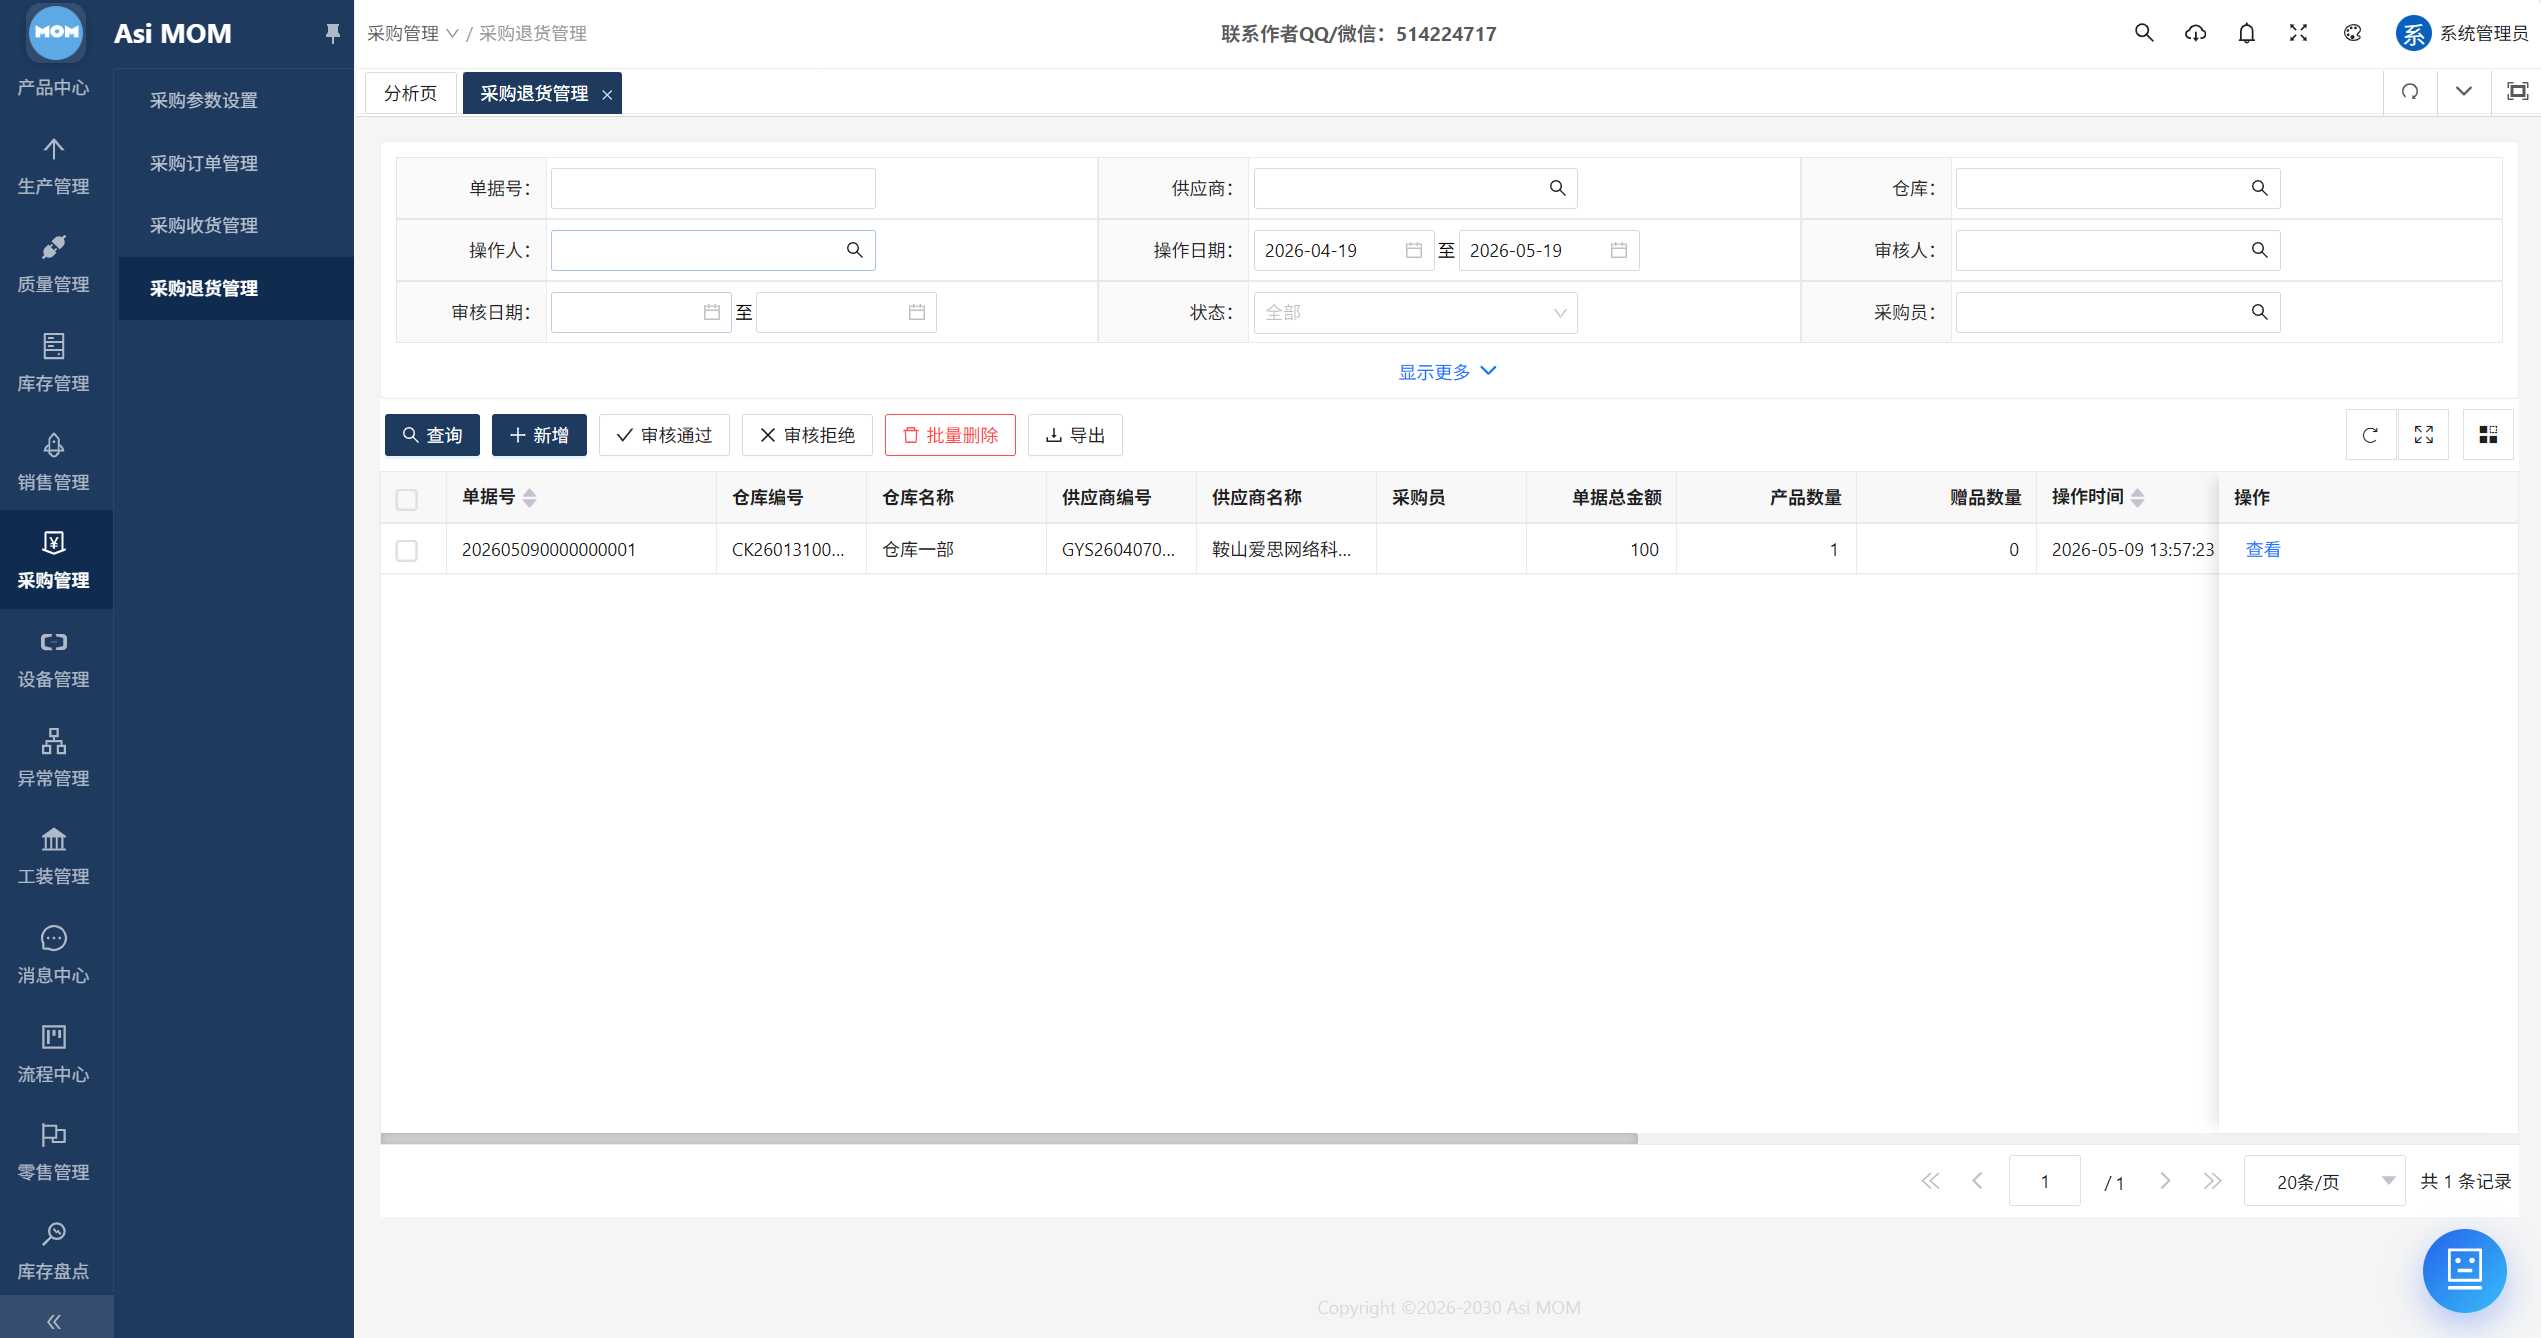Open the 采购管理 sidebar module
Image resolution: width=2541 pixels, height=1338 pixels.
point(55,560)
